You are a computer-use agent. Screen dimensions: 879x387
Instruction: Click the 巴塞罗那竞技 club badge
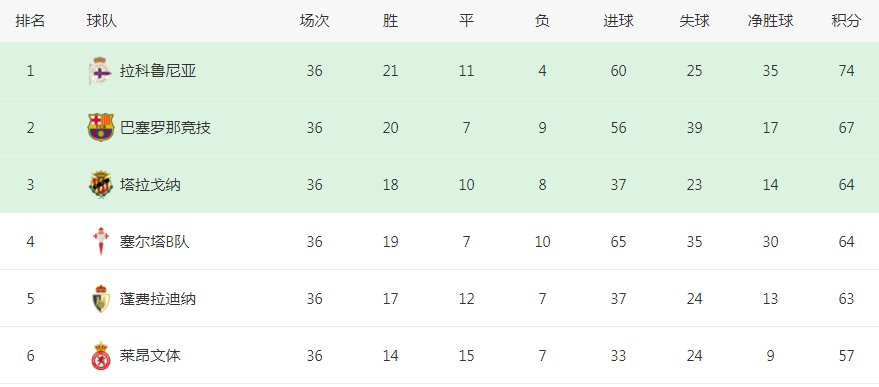[x=101, y=127]
